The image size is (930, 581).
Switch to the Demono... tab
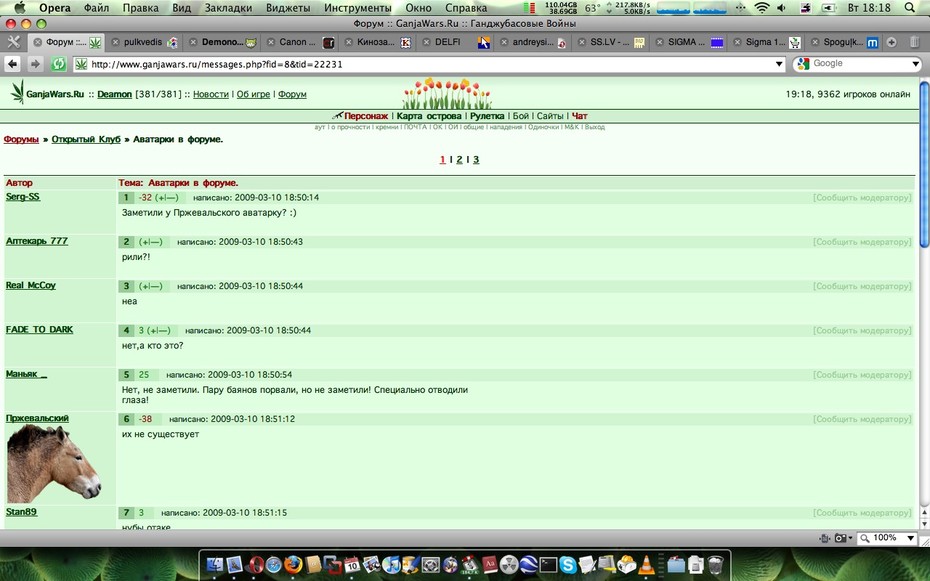click(x=222, y=42)
